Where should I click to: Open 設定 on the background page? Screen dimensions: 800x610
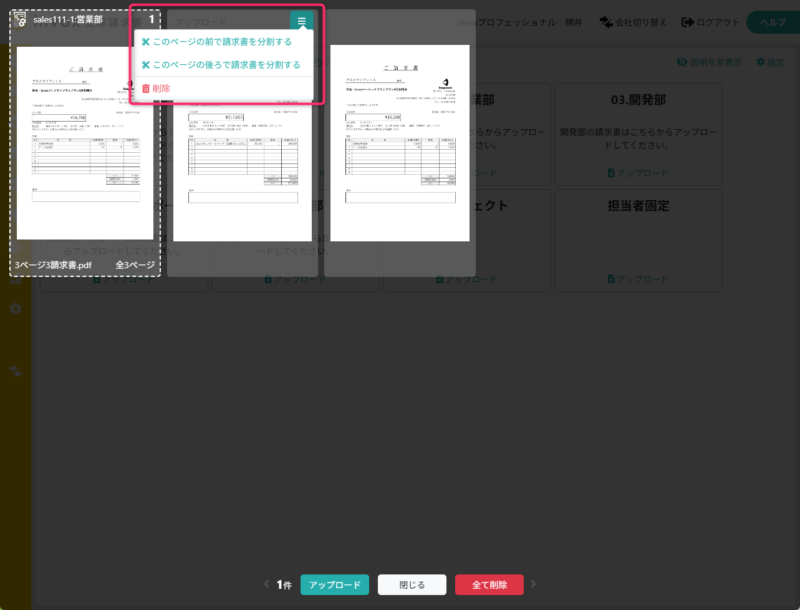[x=770, y=62]
